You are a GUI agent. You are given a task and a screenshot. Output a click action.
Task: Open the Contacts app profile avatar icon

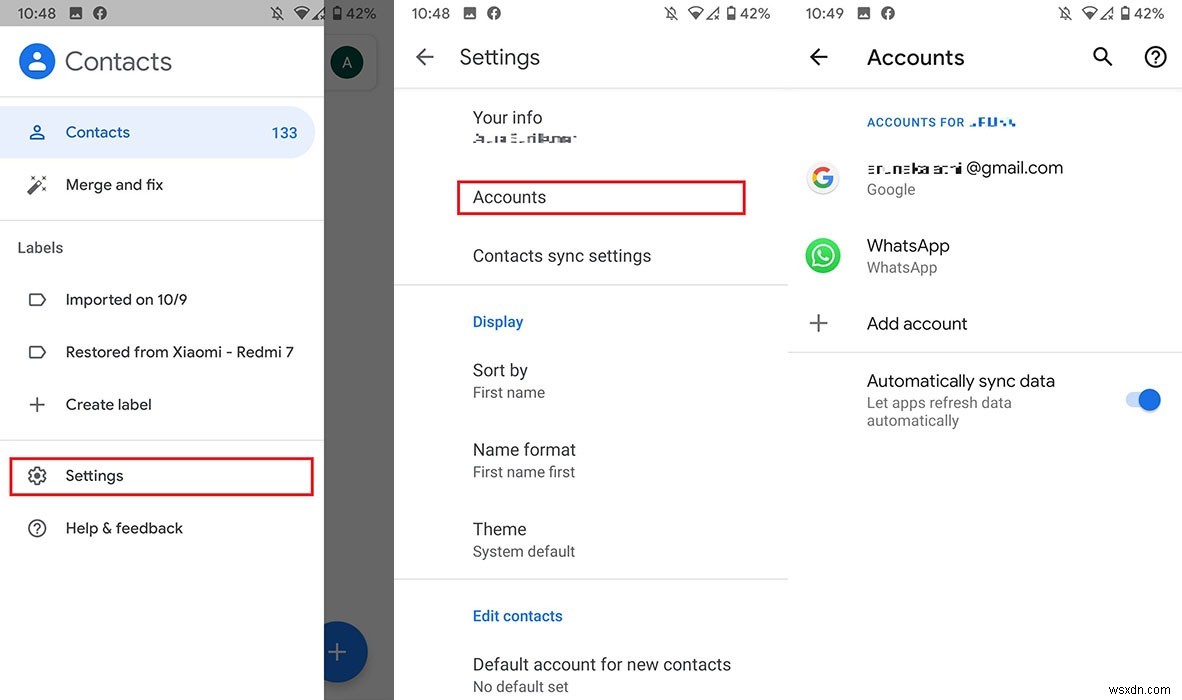37,61
